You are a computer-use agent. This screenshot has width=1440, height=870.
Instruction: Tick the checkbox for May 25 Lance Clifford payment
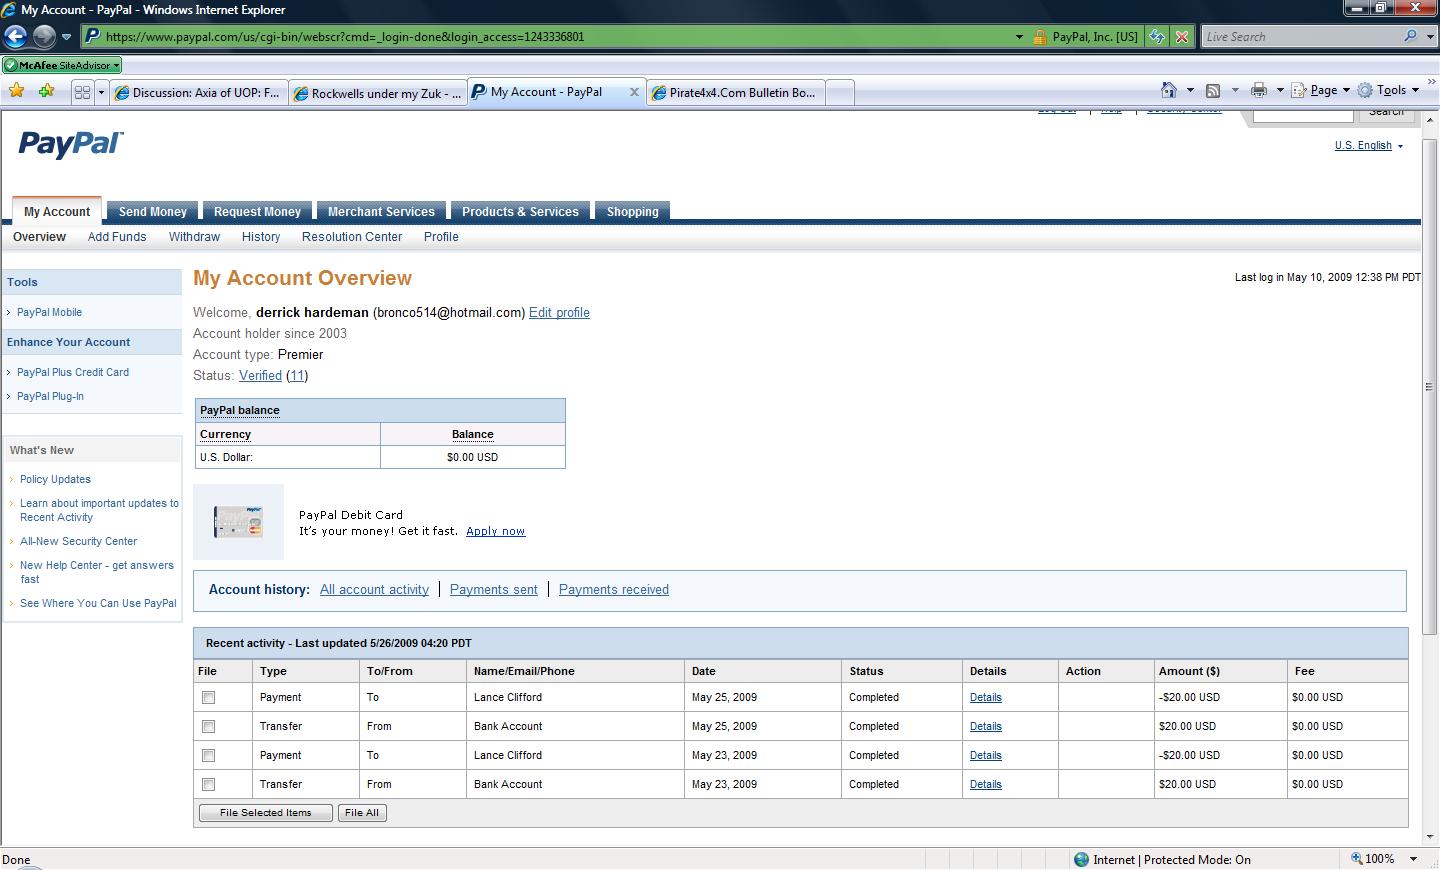pos(208,698)
